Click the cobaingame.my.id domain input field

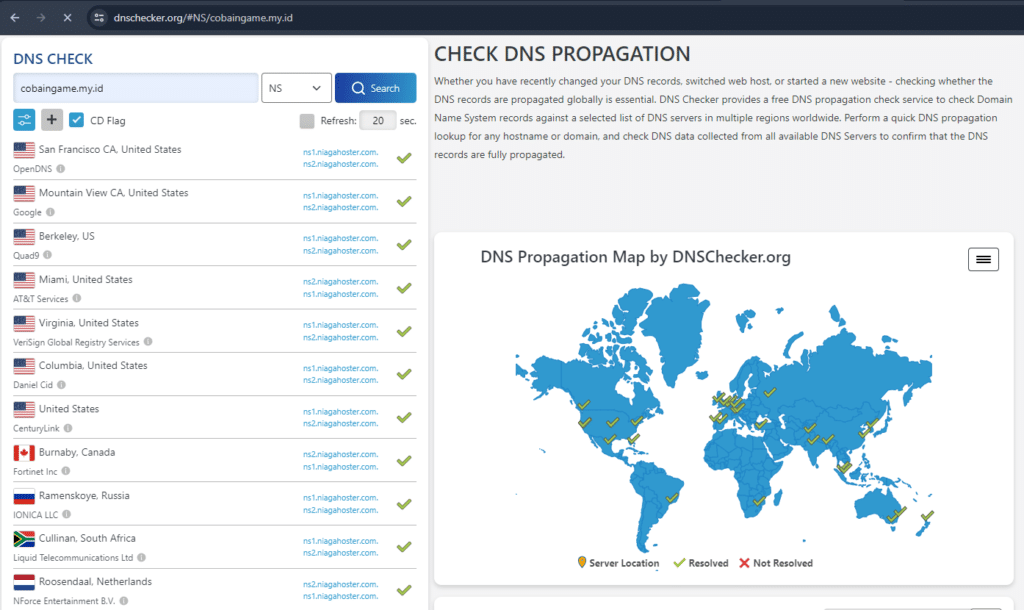135,88
